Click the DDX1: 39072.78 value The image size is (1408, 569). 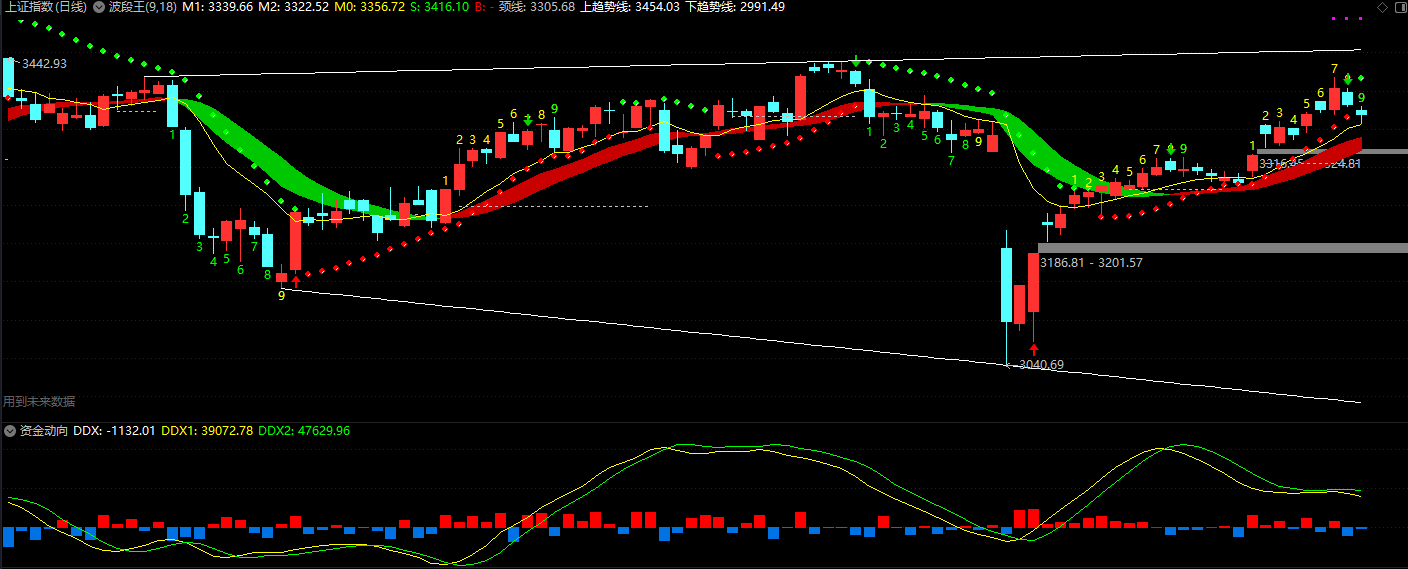click(207, 431)
